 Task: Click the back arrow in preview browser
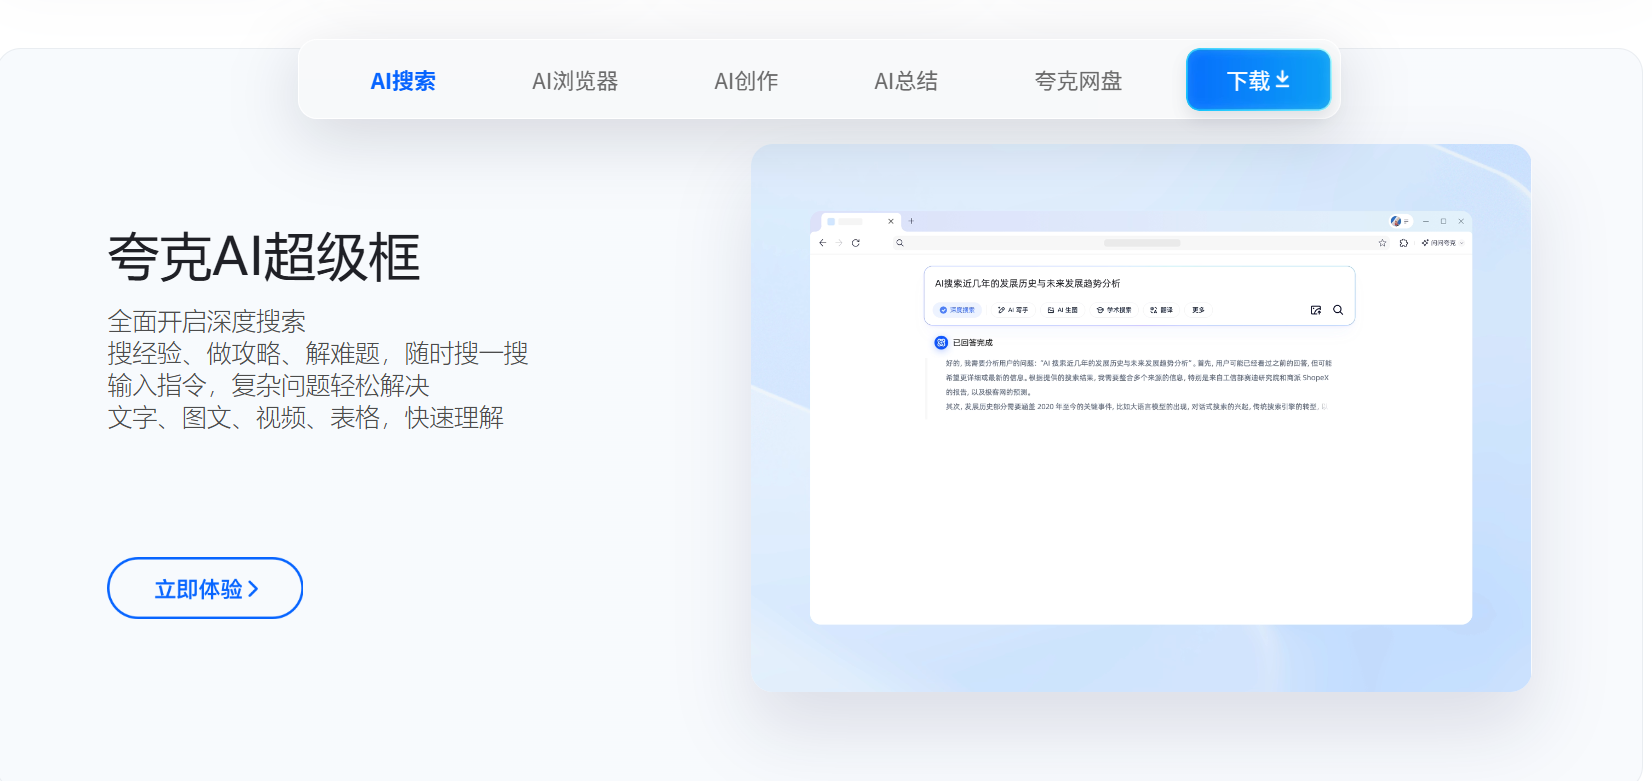(x=823, y=243)
